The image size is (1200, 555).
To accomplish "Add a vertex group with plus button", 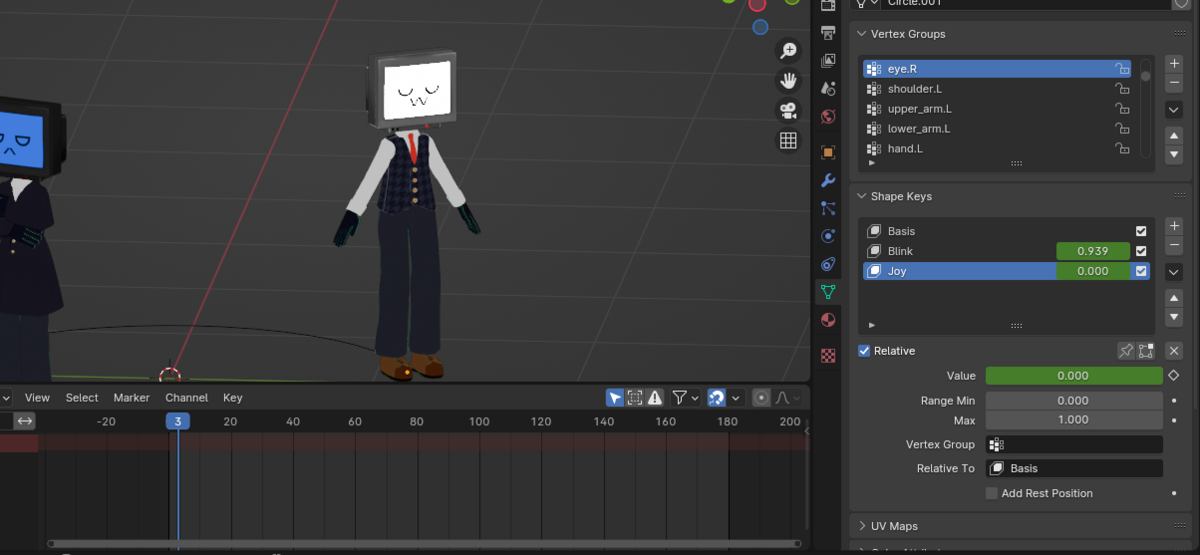I will click(1174, 64).
